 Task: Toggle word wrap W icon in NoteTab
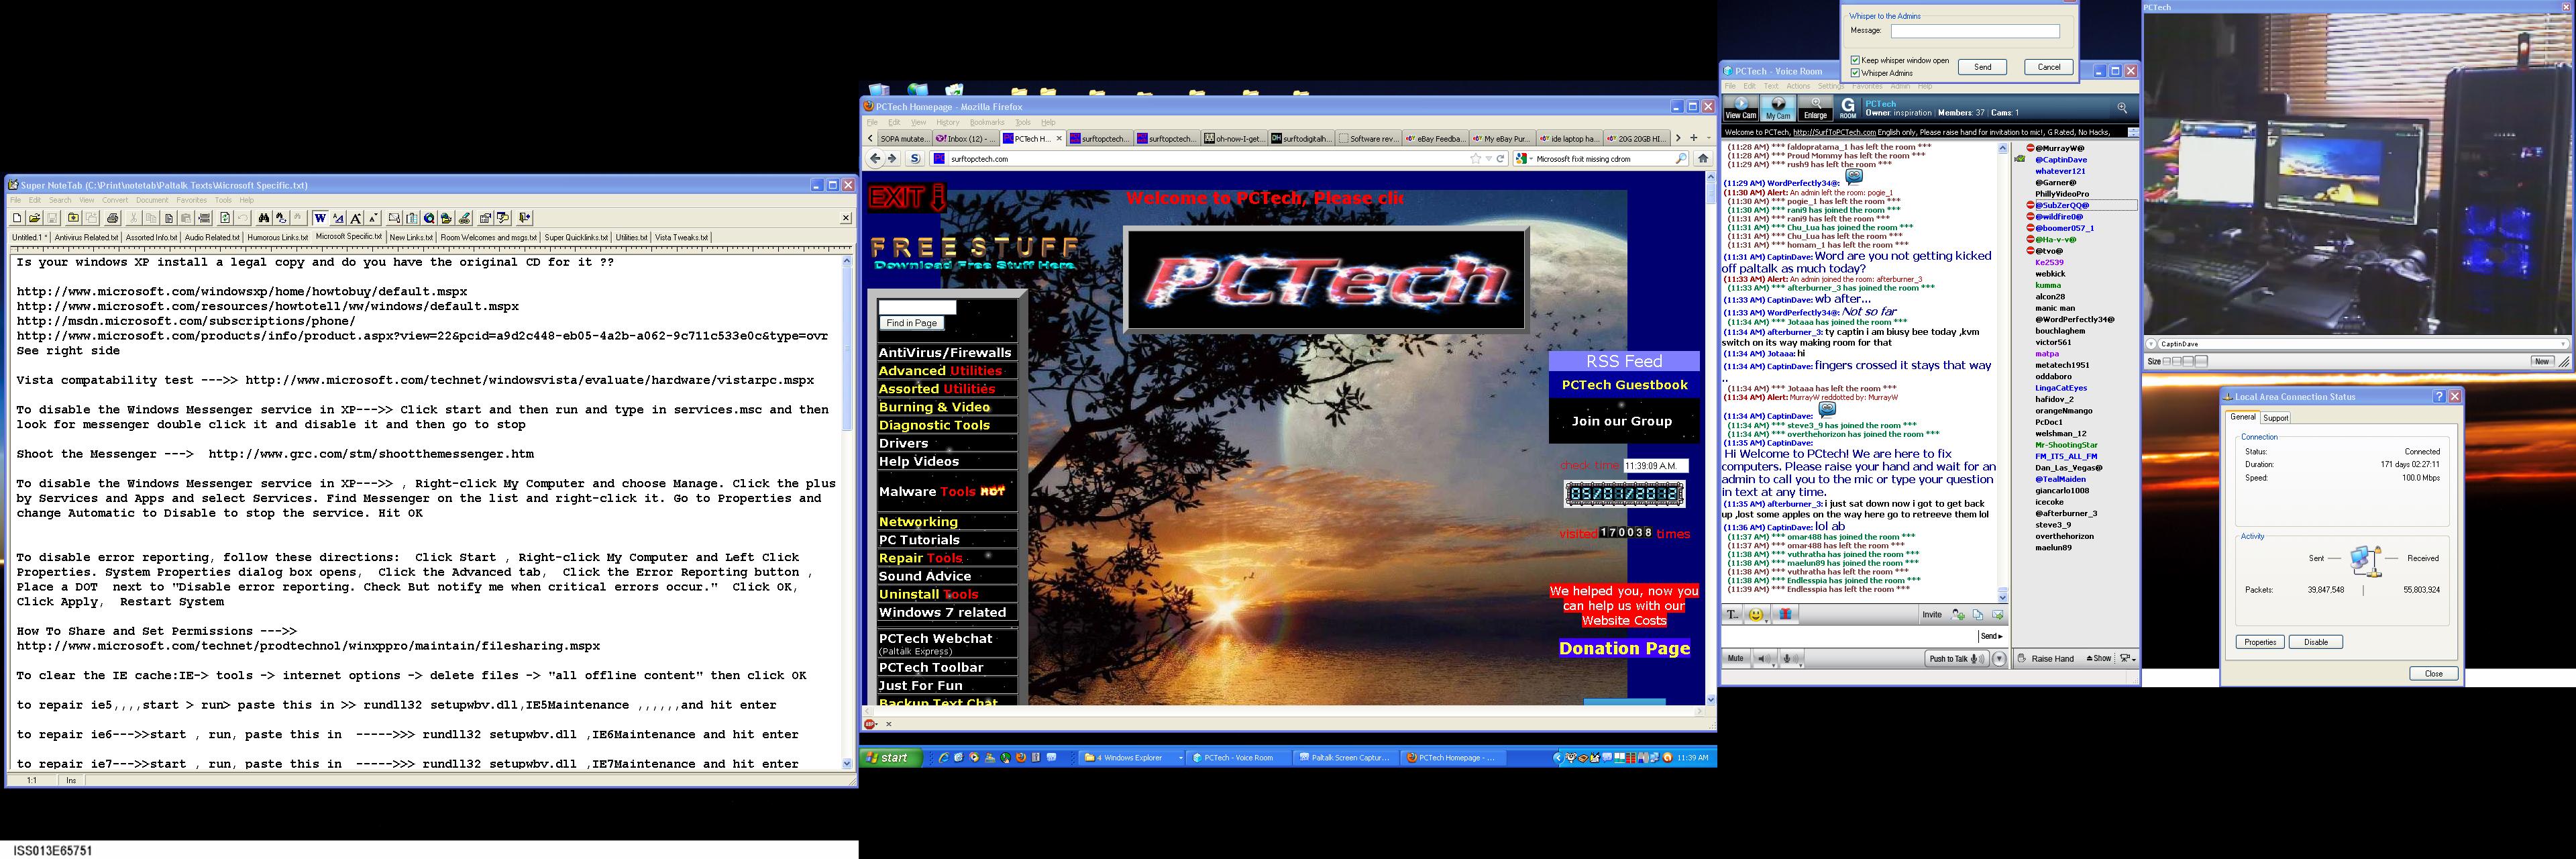coord(321,218)
